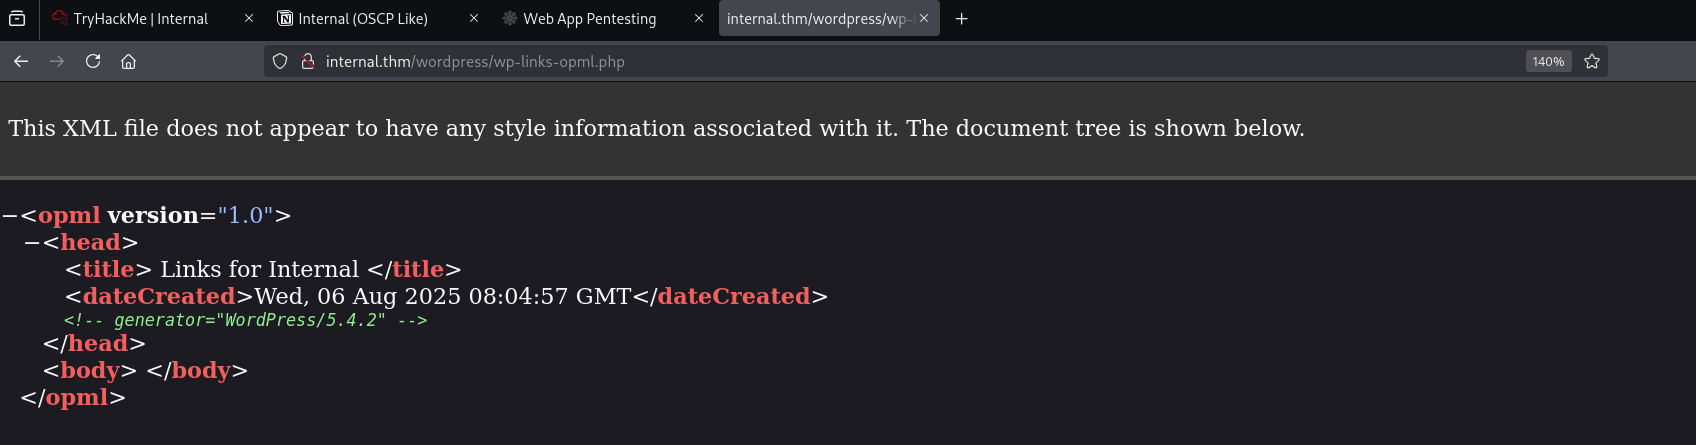
Task: Switch to the Web App Pentesting tab
Action: [589, 18]
